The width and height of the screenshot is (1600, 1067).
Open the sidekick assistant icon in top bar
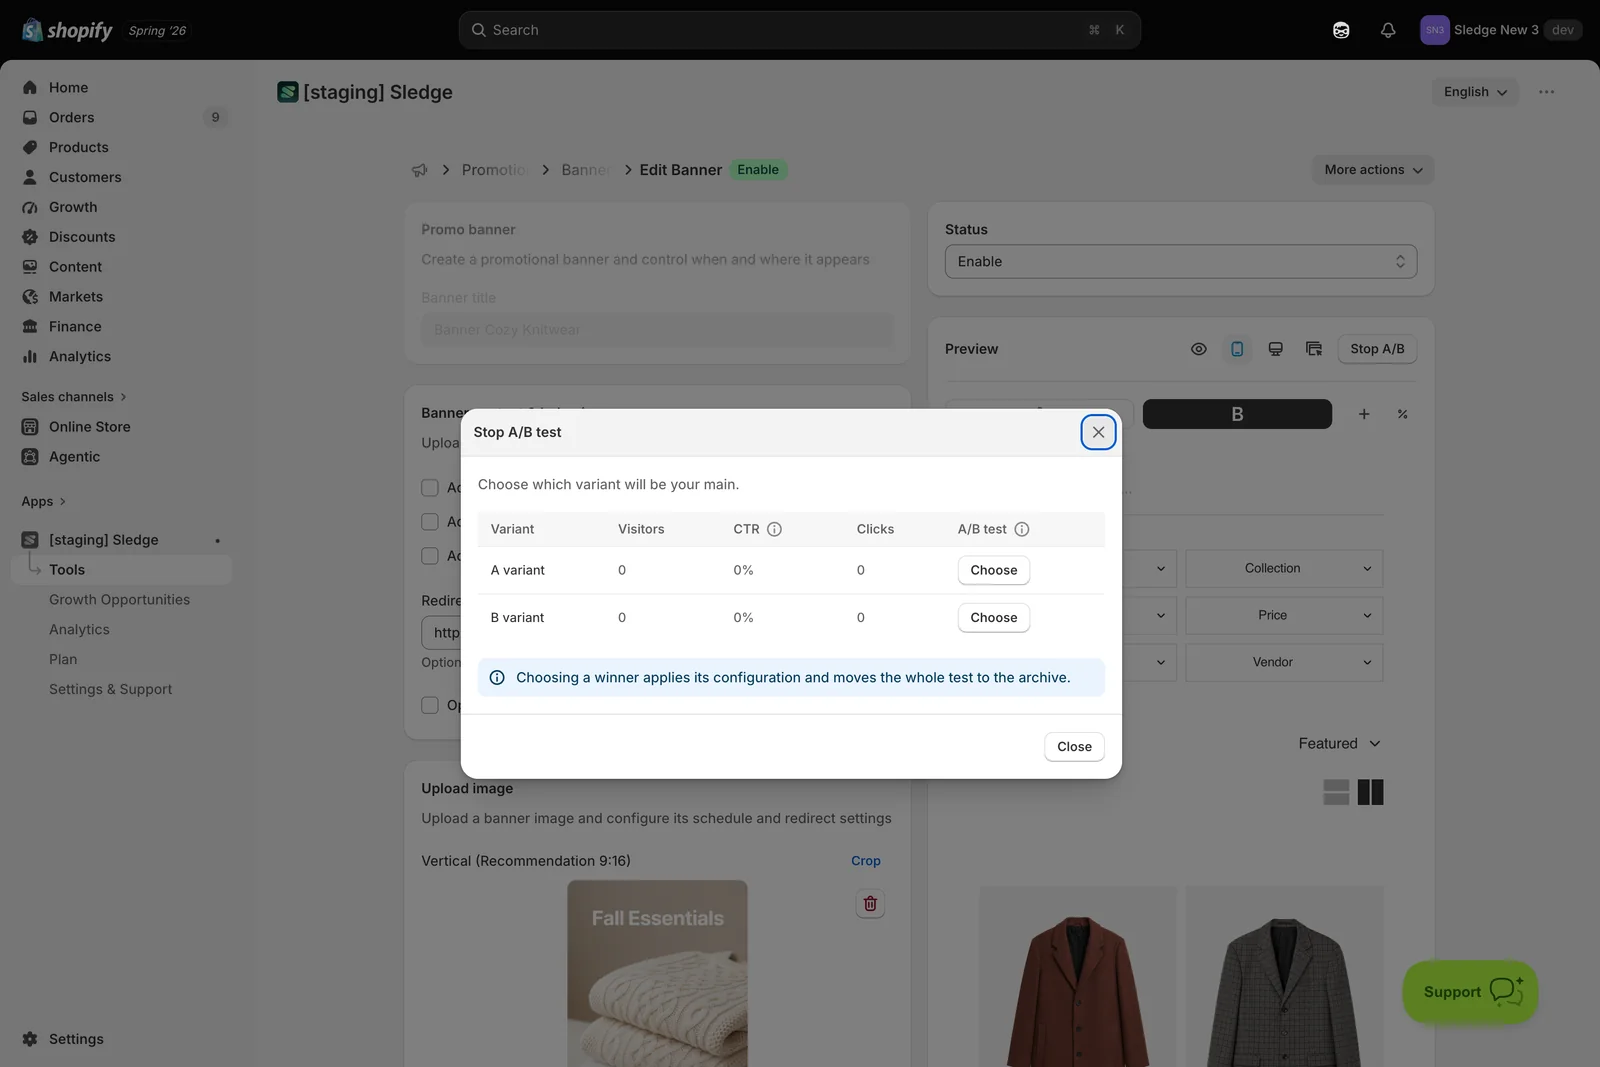(1341, 30)
